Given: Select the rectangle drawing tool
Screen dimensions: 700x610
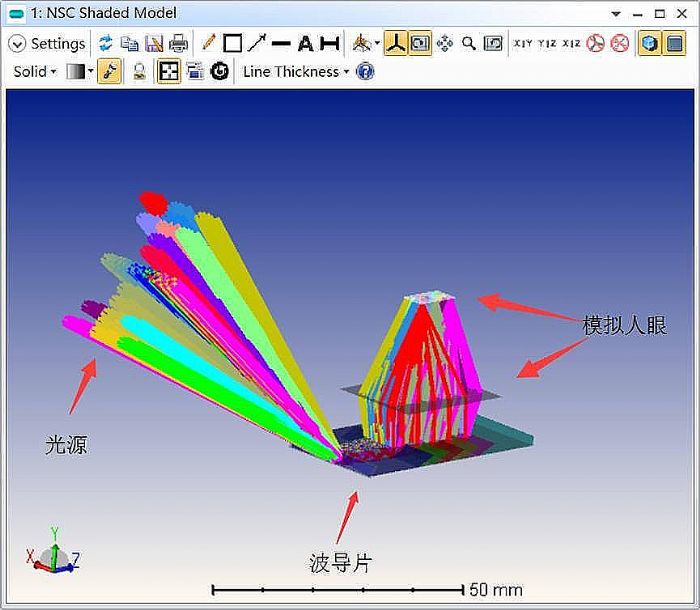Looking at the screenshot, I should pos(232,43).
